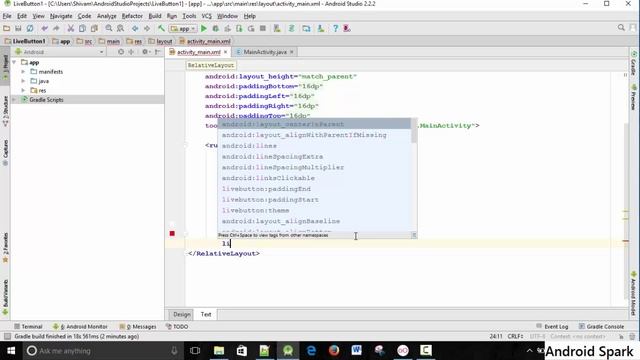Open the VCS menu
Image resolution: width=640 pixels, height=360 pixels.
pyautogui.click(x=207, y=16)
